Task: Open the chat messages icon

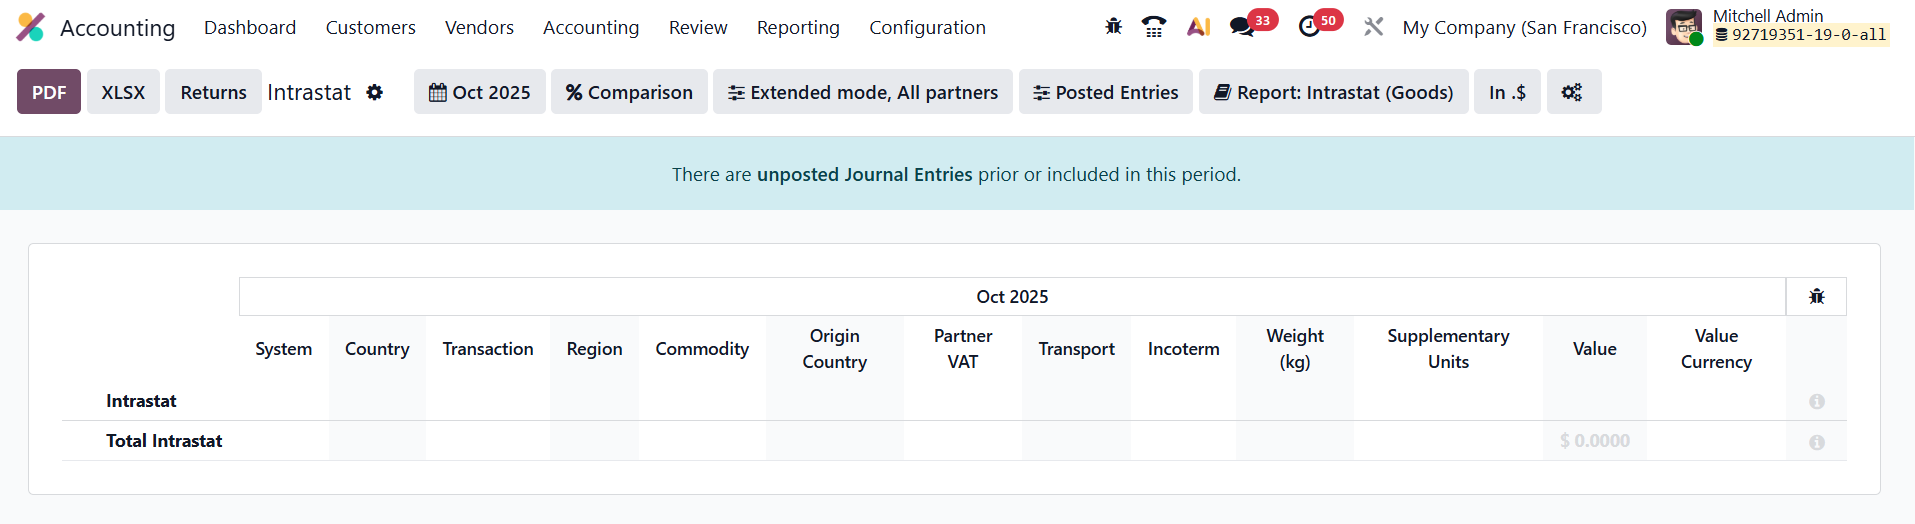Action: point(1242,27)
